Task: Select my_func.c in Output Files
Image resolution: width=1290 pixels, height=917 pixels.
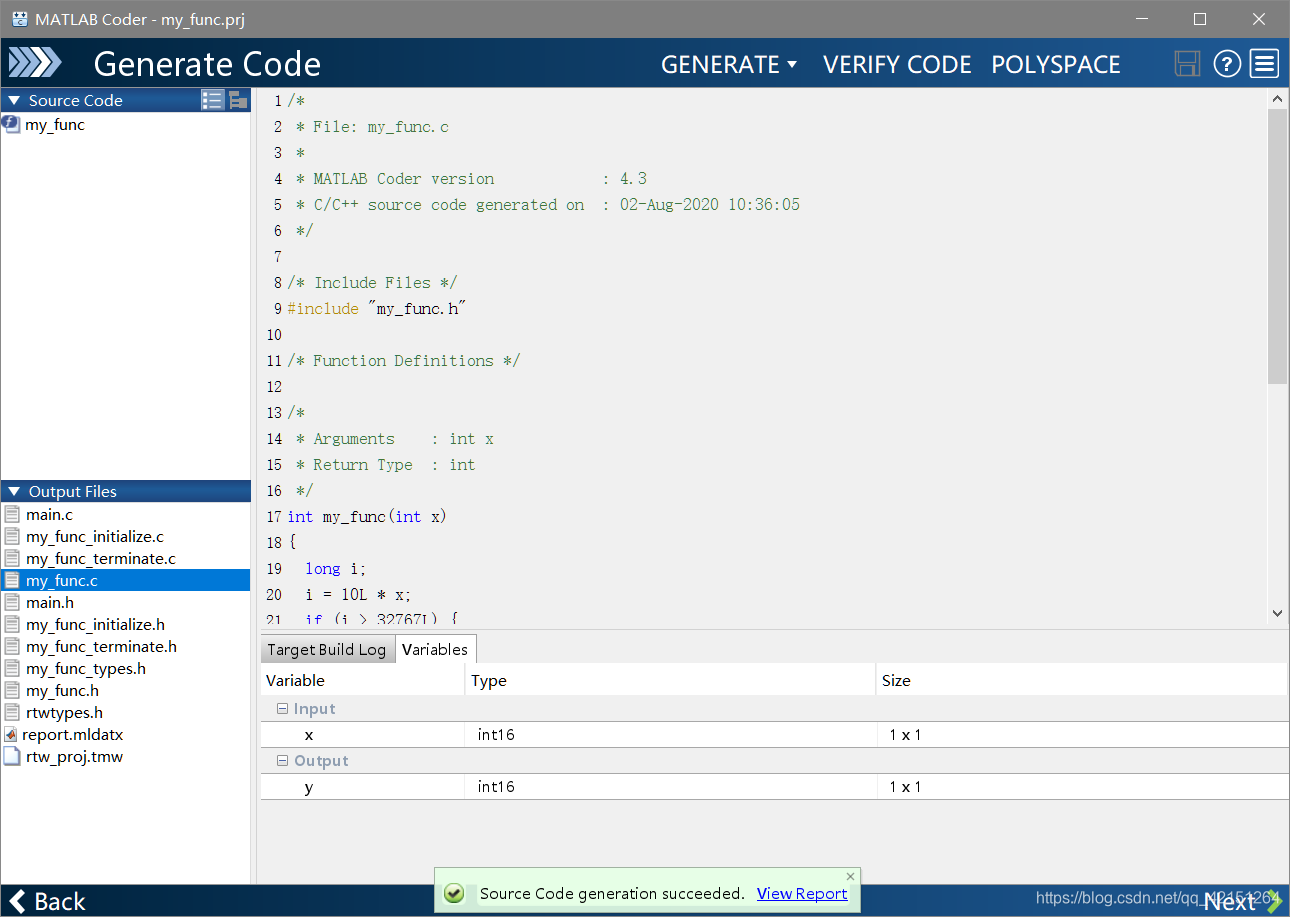Action: point(125,580)
